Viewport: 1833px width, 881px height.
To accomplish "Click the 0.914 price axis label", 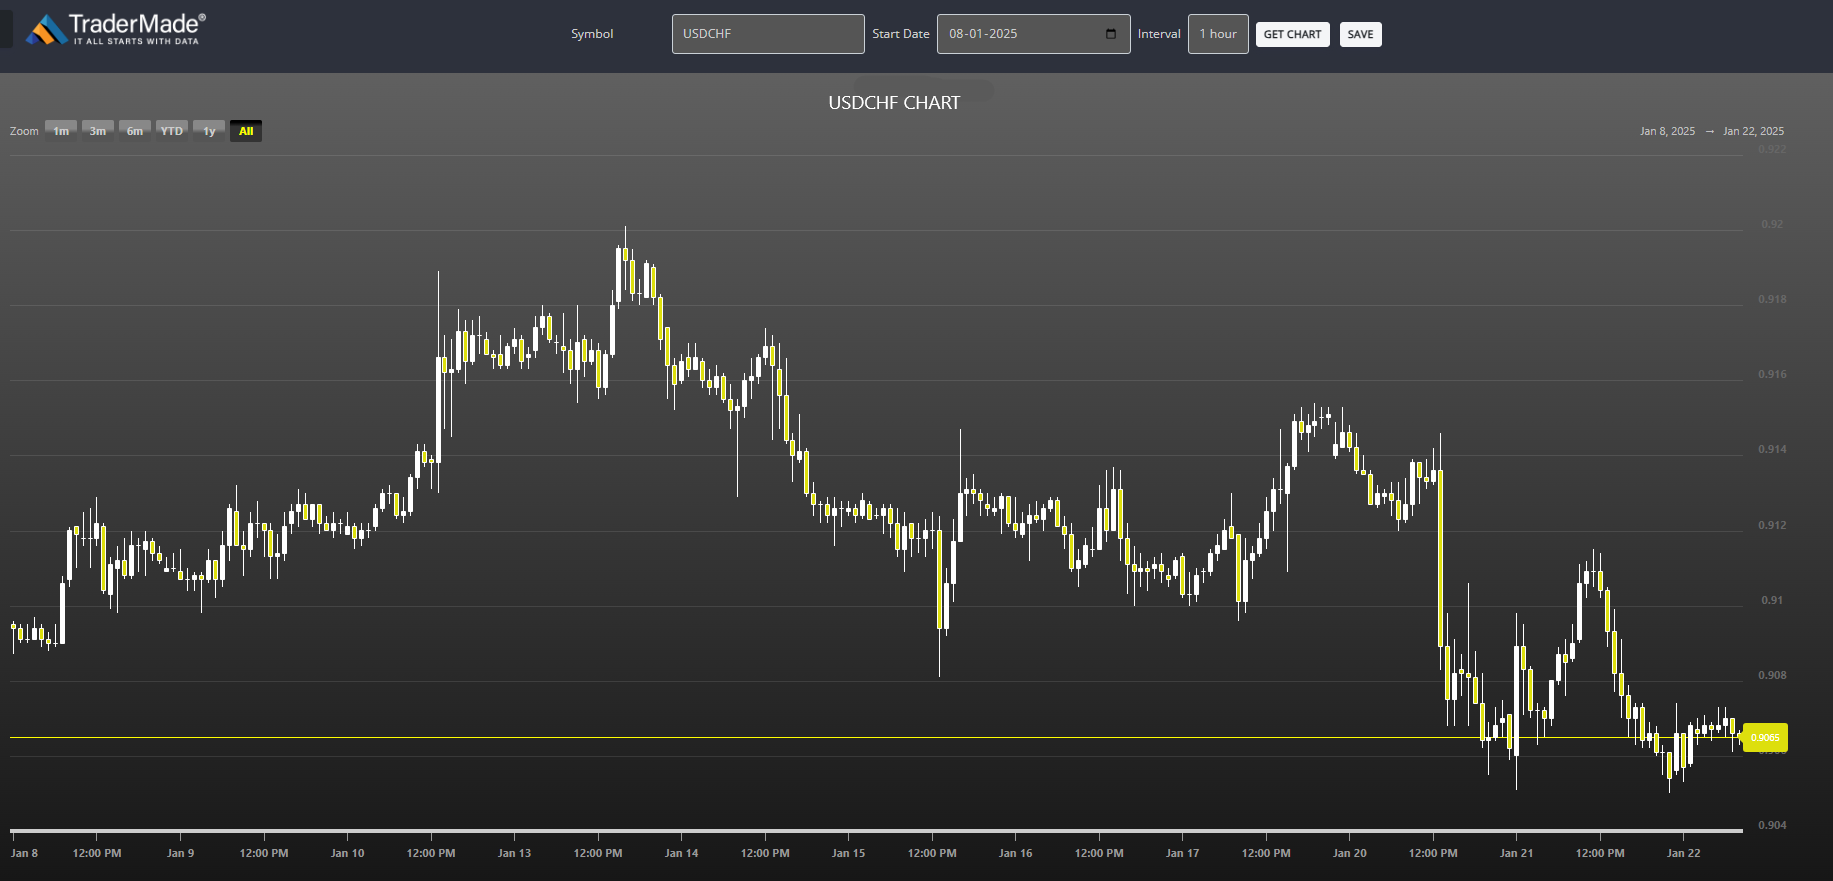I will pyautogui.click(x=1772, y=449).
